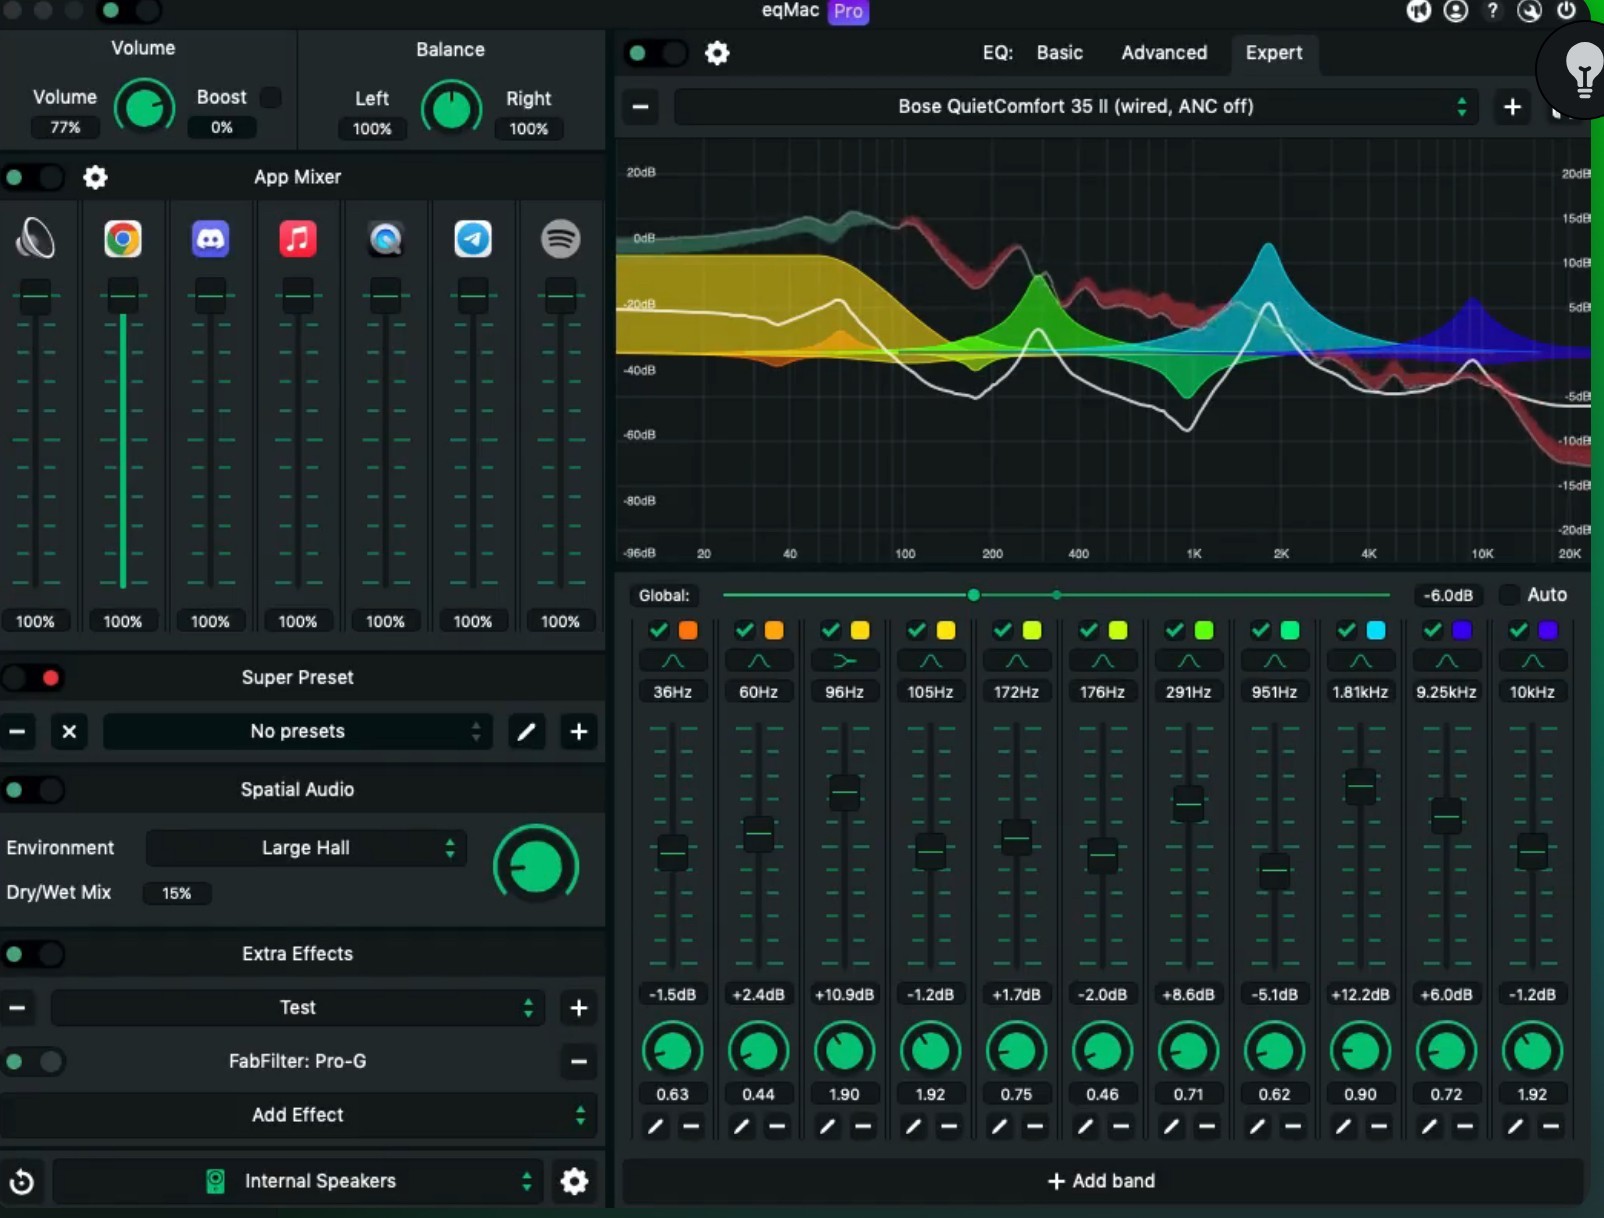Open App Mixer settings gear

[95, 177]
